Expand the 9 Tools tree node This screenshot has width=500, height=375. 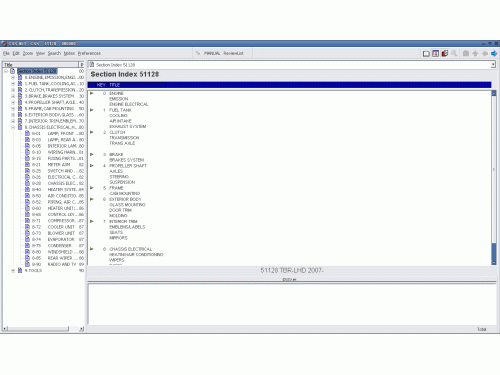click(x=13, y=271)
